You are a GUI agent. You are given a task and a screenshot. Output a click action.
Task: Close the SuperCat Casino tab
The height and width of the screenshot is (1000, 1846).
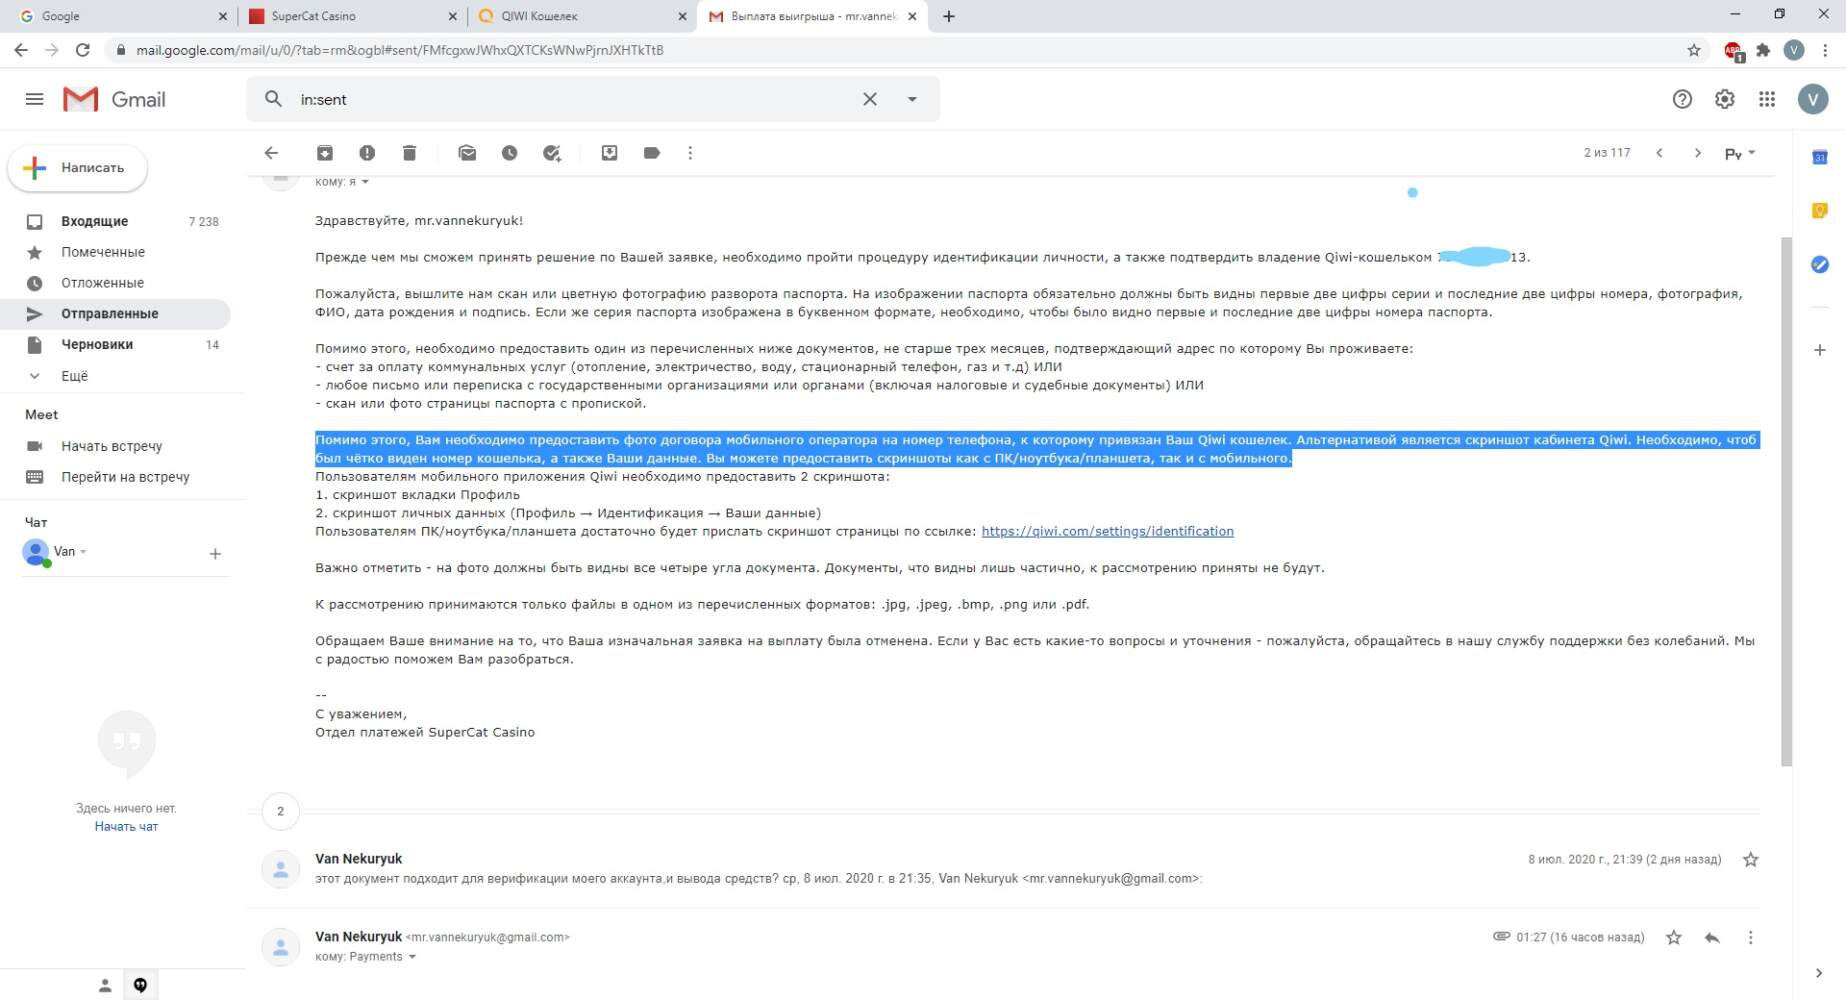pos(452,16)
